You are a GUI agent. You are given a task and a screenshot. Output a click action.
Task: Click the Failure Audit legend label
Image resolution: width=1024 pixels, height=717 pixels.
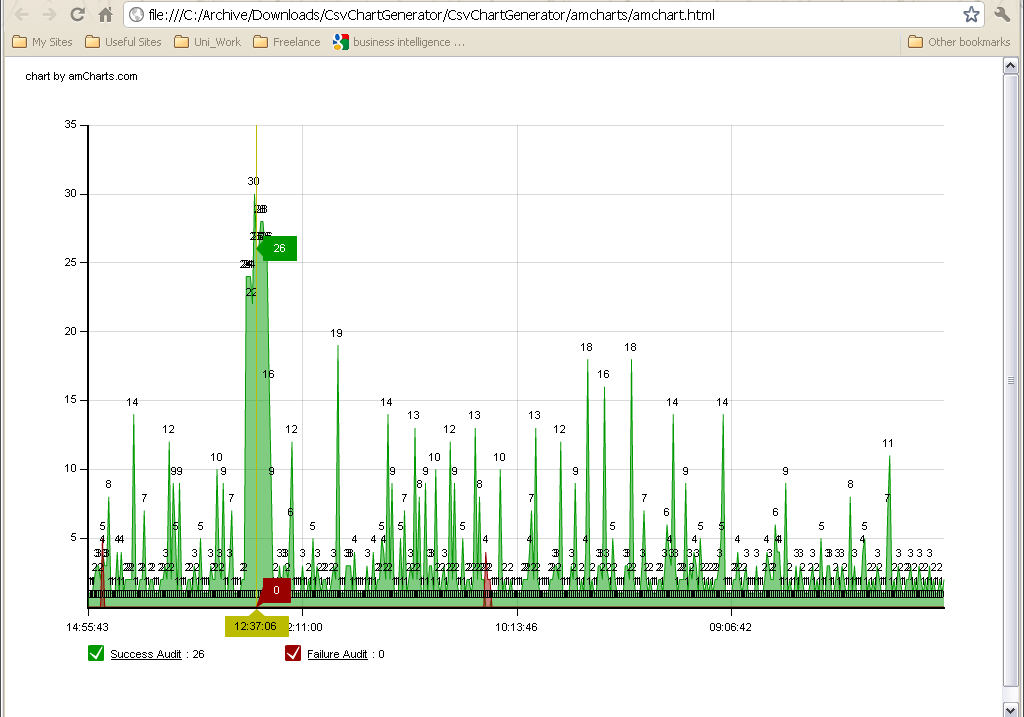click(x=337, y=654)
